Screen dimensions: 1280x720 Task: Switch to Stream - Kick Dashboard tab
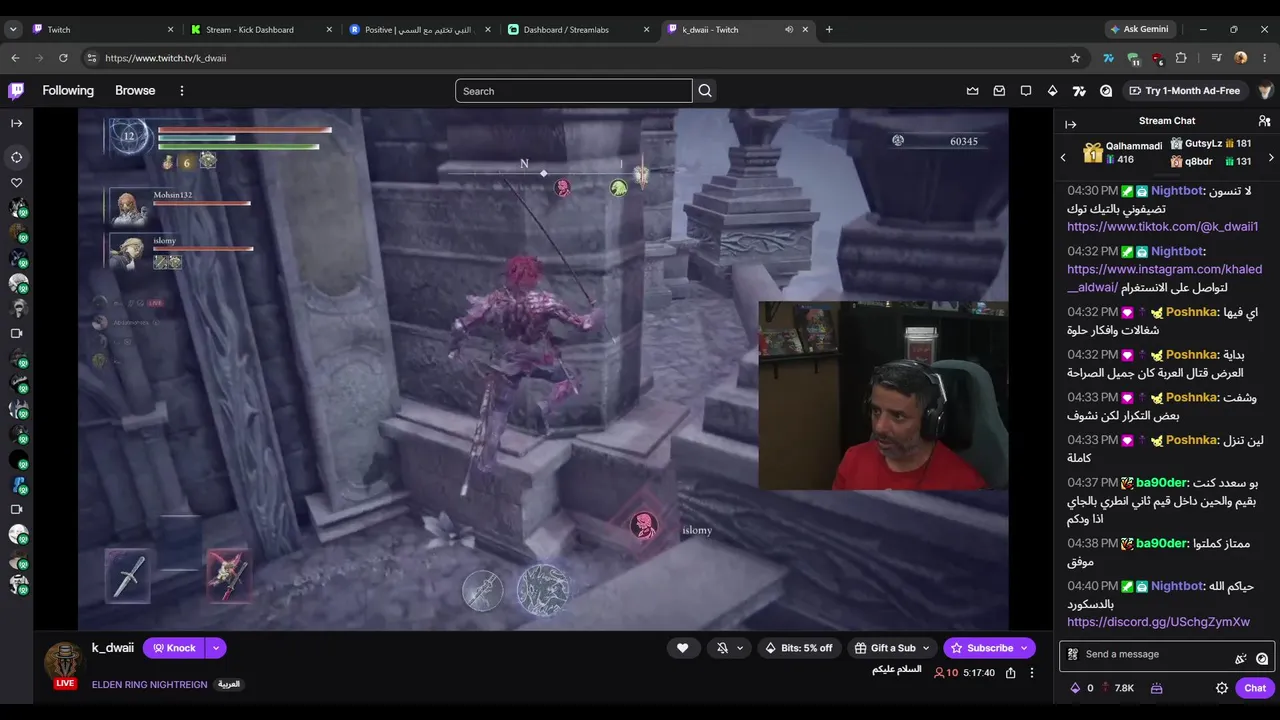click(263, 29)
